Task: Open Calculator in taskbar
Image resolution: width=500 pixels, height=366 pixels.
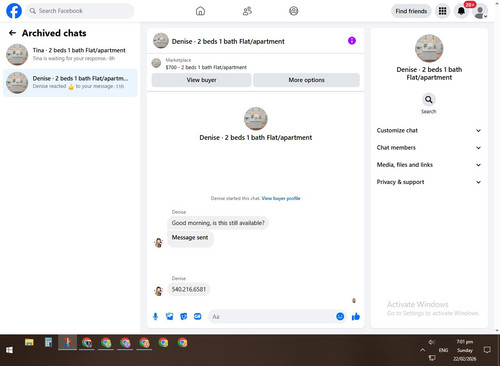Action: click(x=48, y=342)
